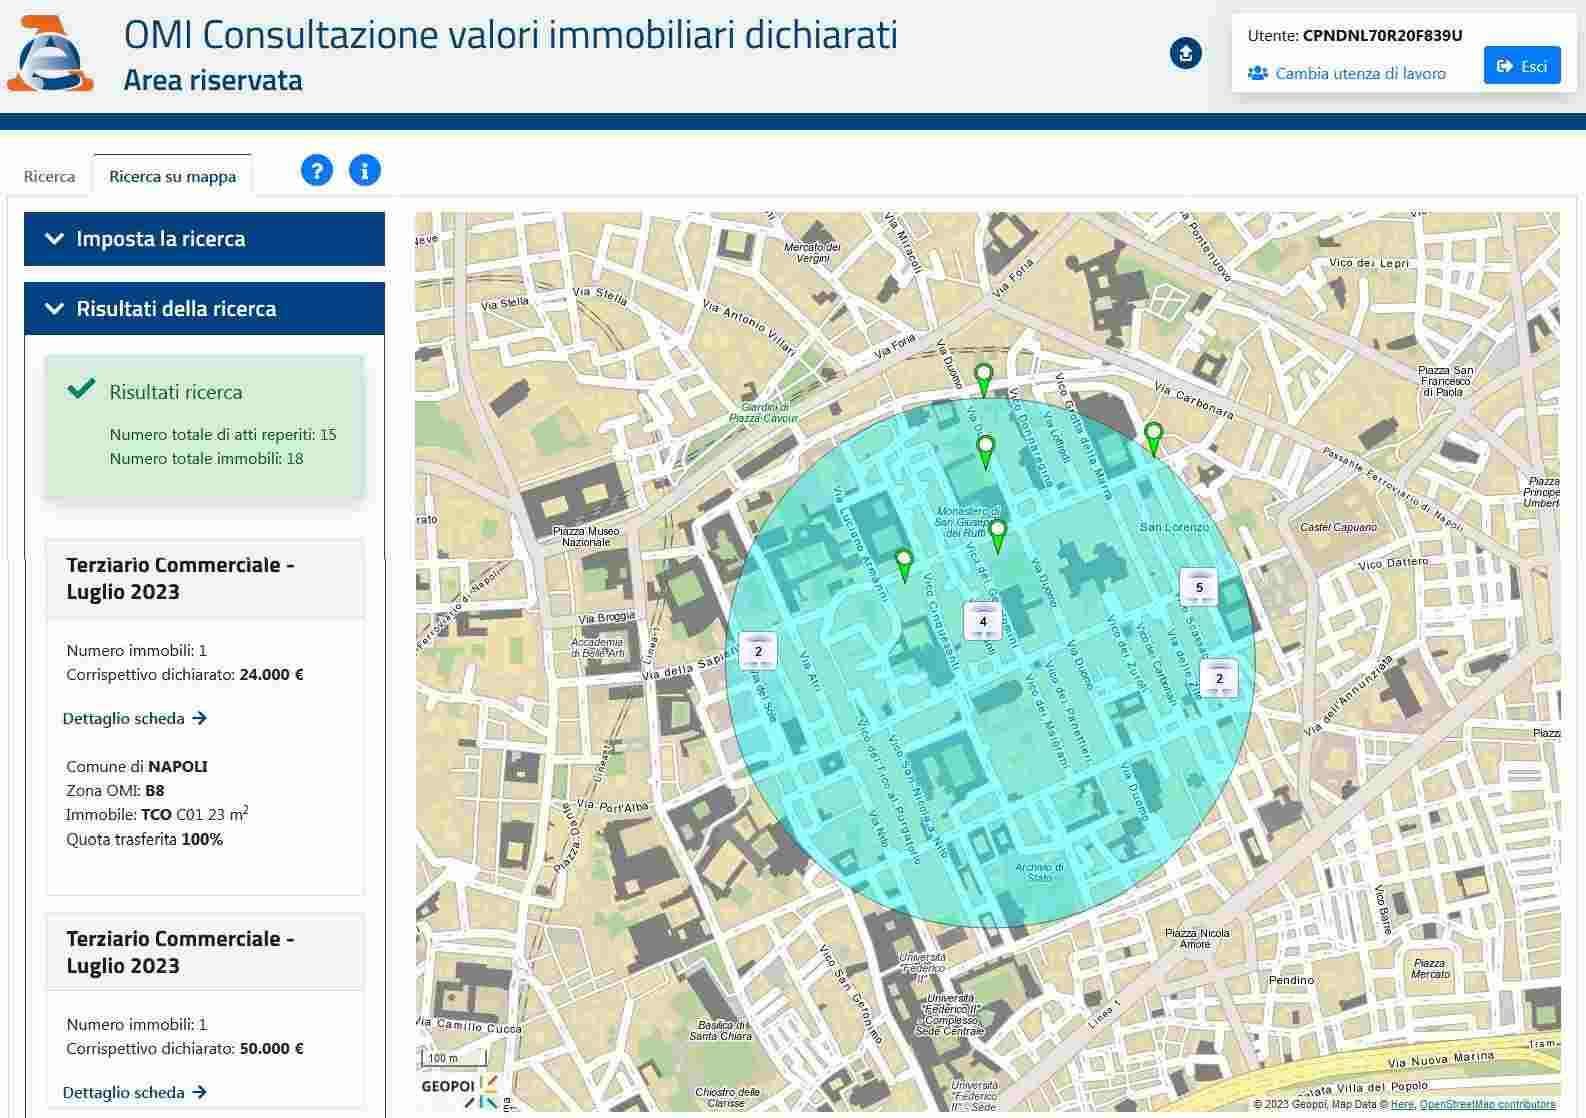Click the green pin near Via Carbonara
Screen dimensions: 1586x1118
click(x=1153, y=438)
